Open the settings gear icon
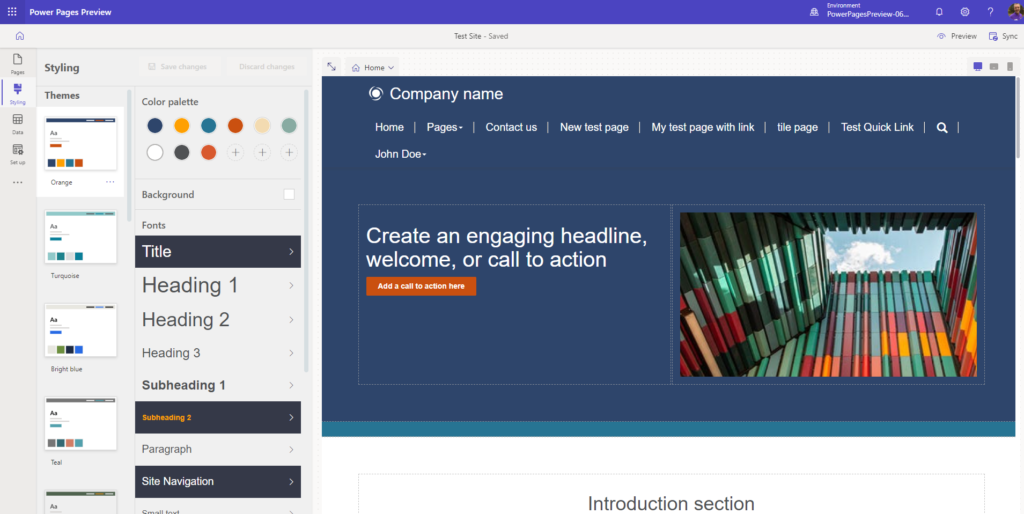Screen dimensions: 1024x514 coord(965,12)
